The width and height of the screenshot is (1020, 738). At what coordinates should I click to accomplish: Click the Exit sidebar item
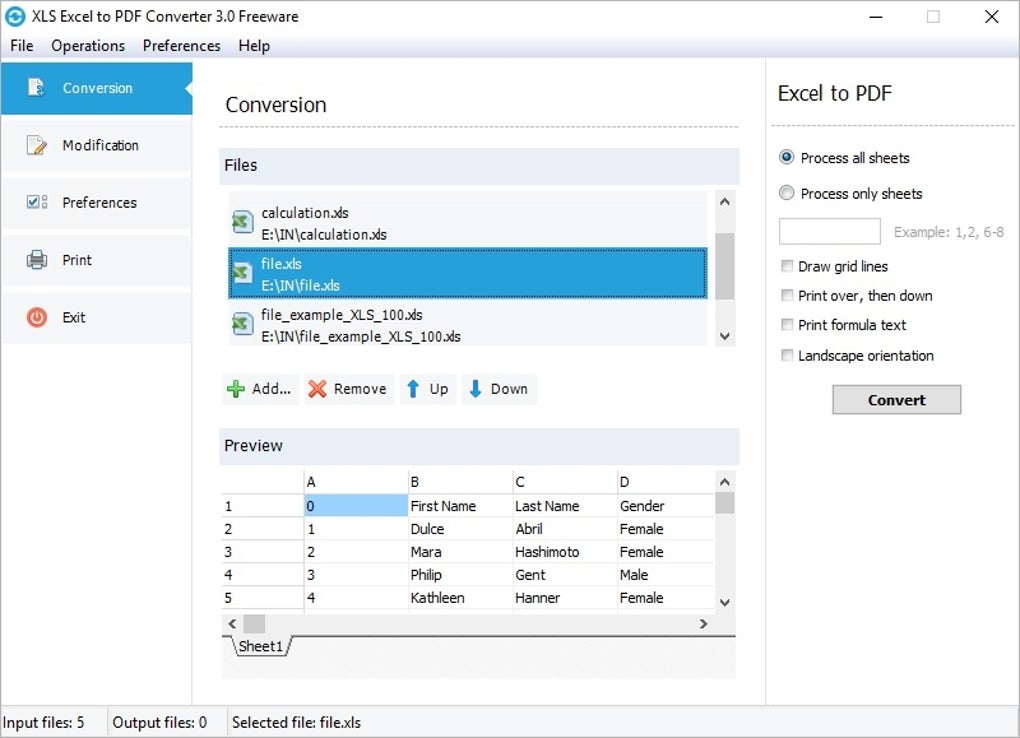tap(96, 317)
